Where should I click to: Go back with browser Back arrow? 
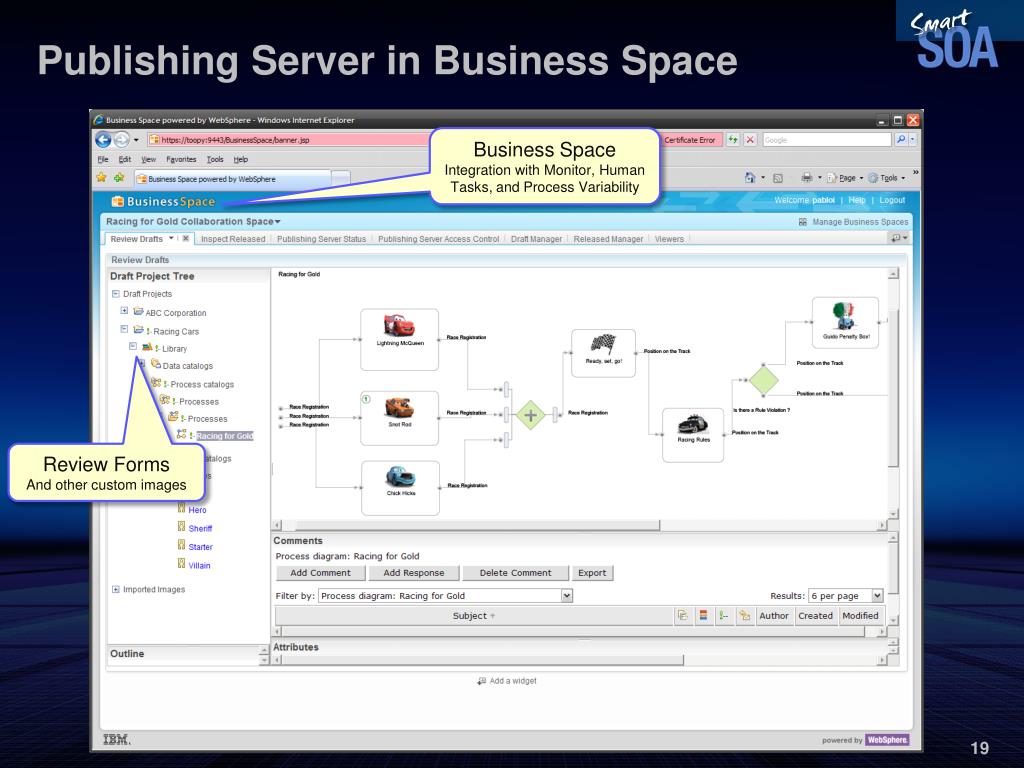tap(103, 140)
